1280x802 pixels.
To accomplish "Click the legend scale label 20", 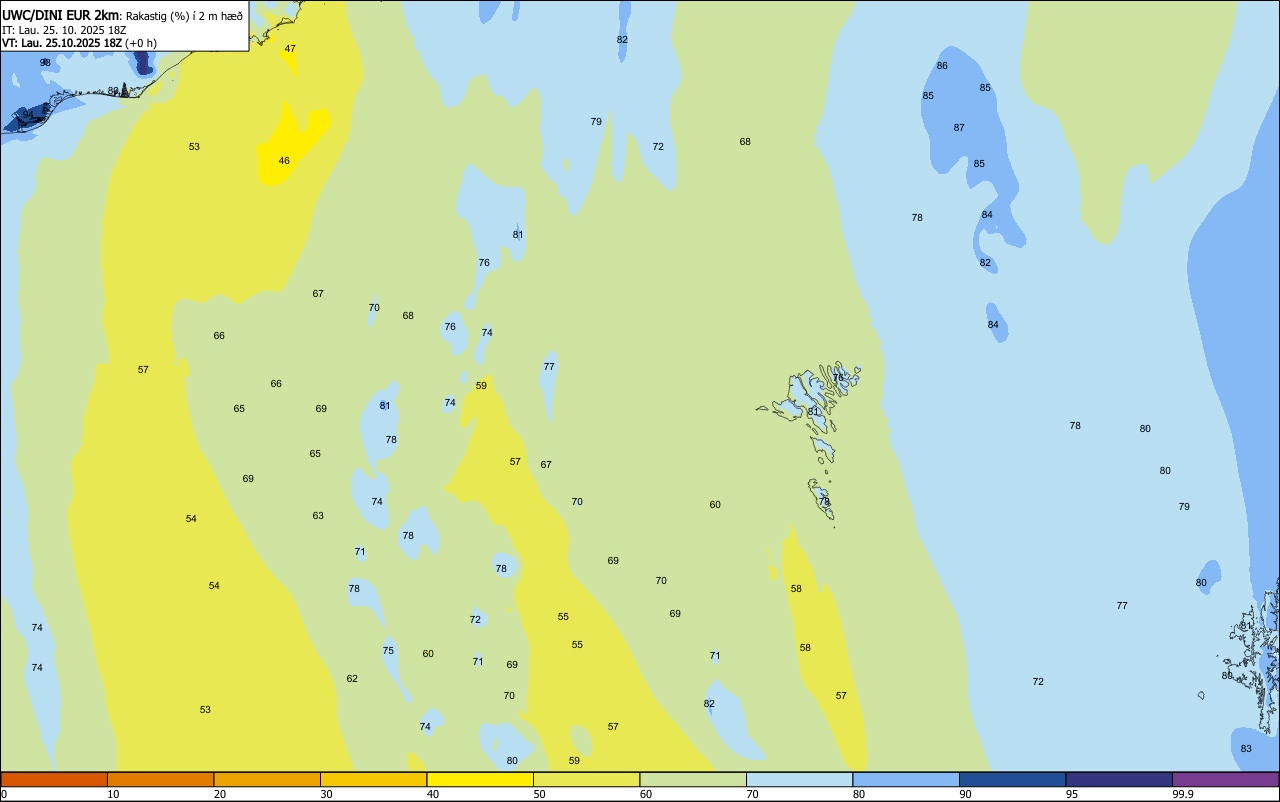I will (x=220, y=794).
